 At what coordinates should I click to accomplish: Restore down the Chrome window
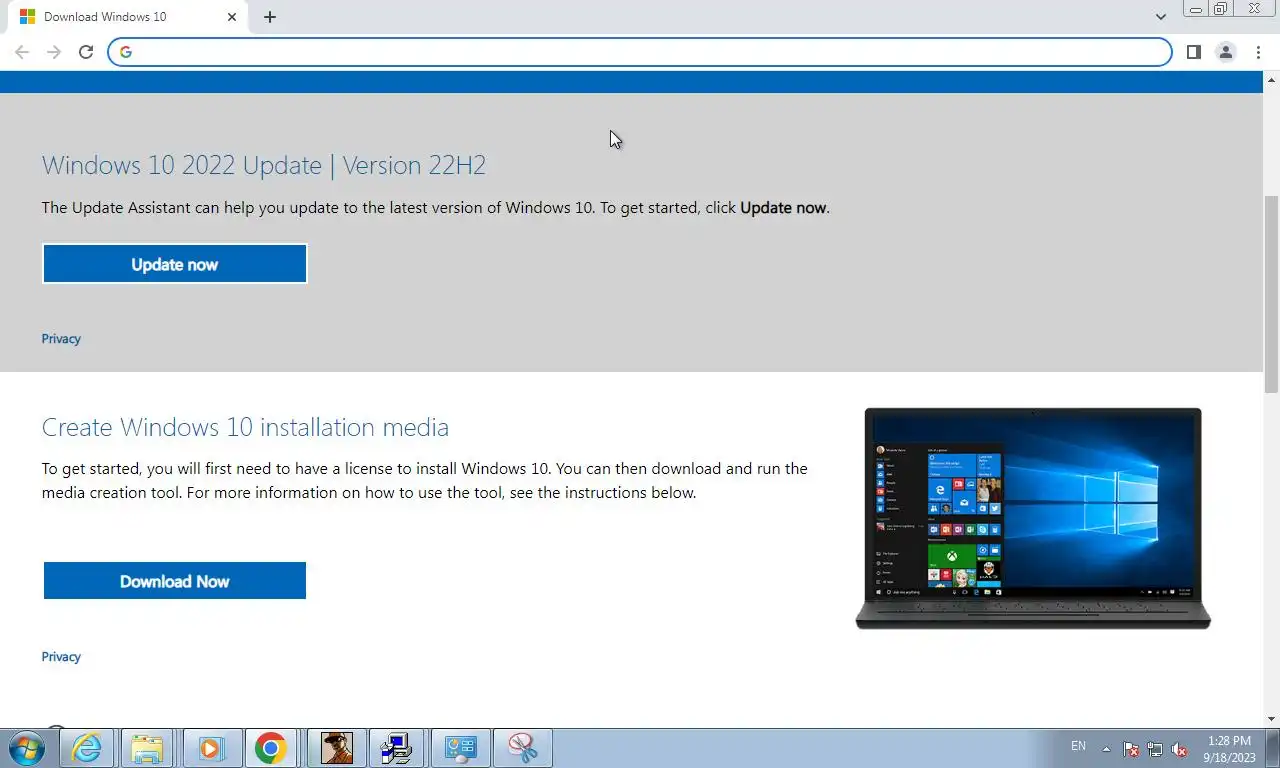pos(1221,9)
